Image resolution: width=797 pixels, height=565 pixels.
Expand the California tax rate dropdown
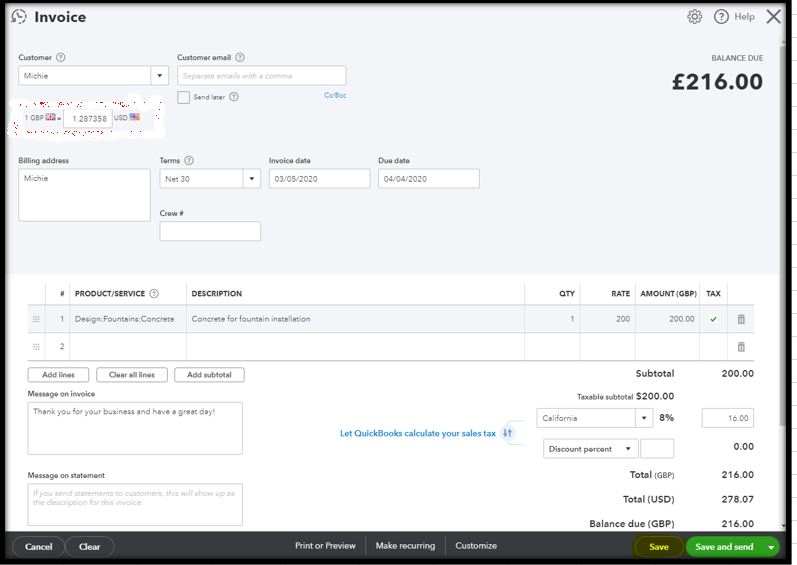pos(643,418)
